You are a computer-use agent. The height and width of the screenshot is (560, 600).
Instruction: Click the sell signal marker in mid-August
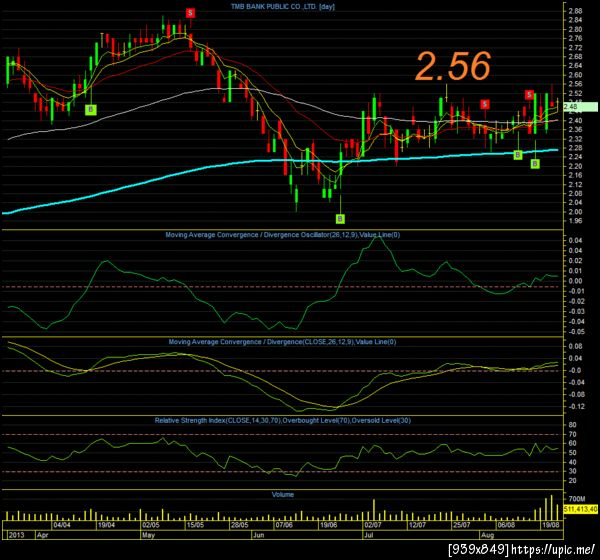tap(529, 94)
